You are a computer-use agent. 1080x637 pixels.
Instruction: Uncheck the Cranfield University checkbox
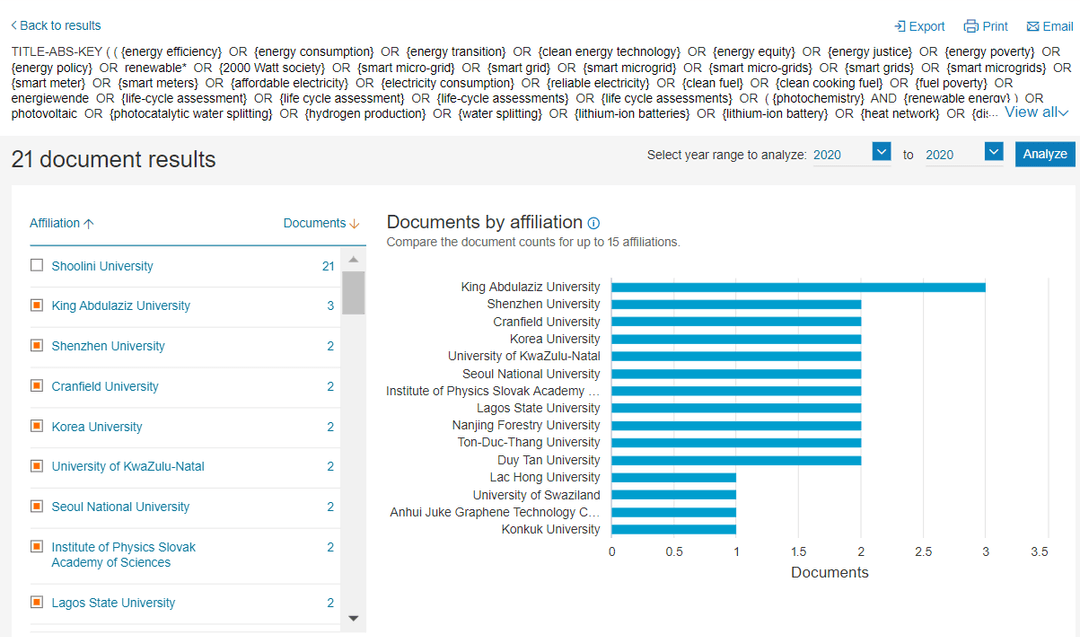click(37, 386)
